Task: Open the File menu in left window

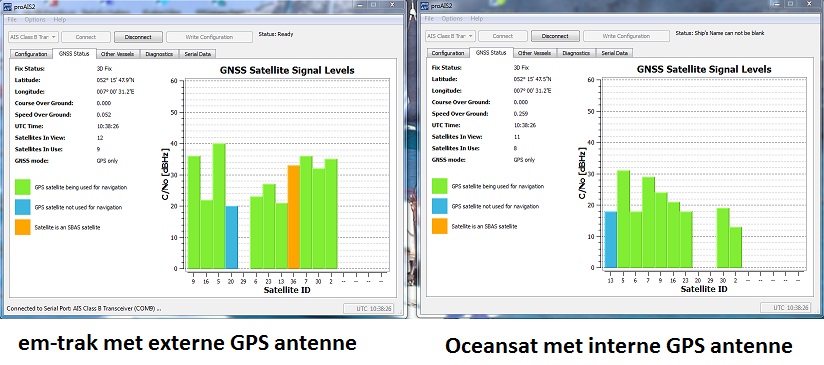Action: pyautogui.click(x=12, y=19)
